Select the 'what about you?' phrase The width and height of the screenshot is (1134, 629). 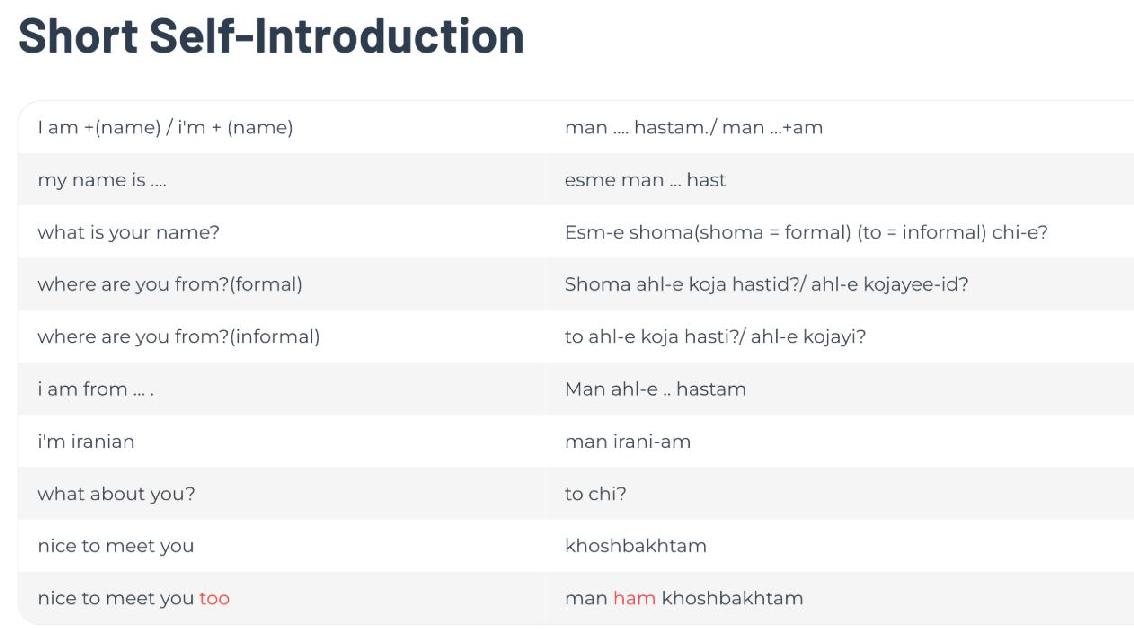pyautogui.click(x=116, y=494)
